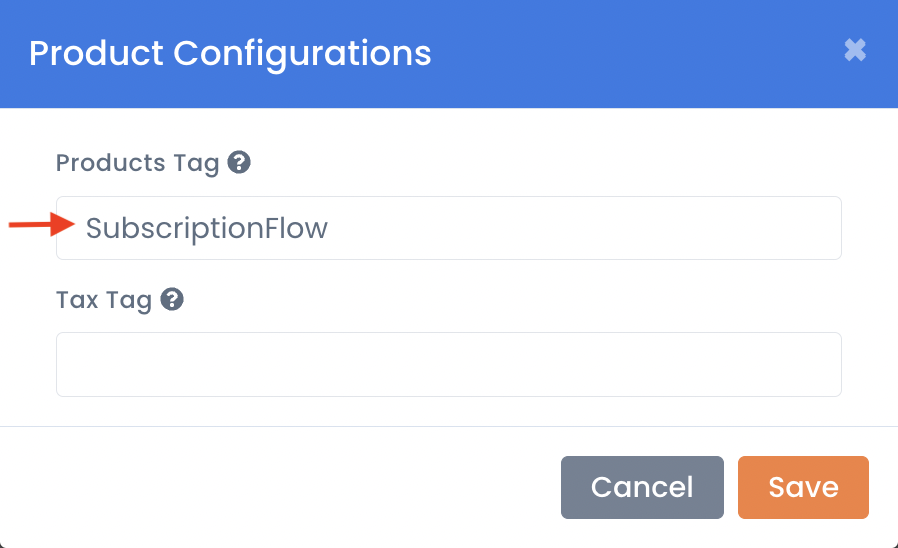Click the question mark beside Products Tag
Viewport: 898px width, 548px height.
239,162
